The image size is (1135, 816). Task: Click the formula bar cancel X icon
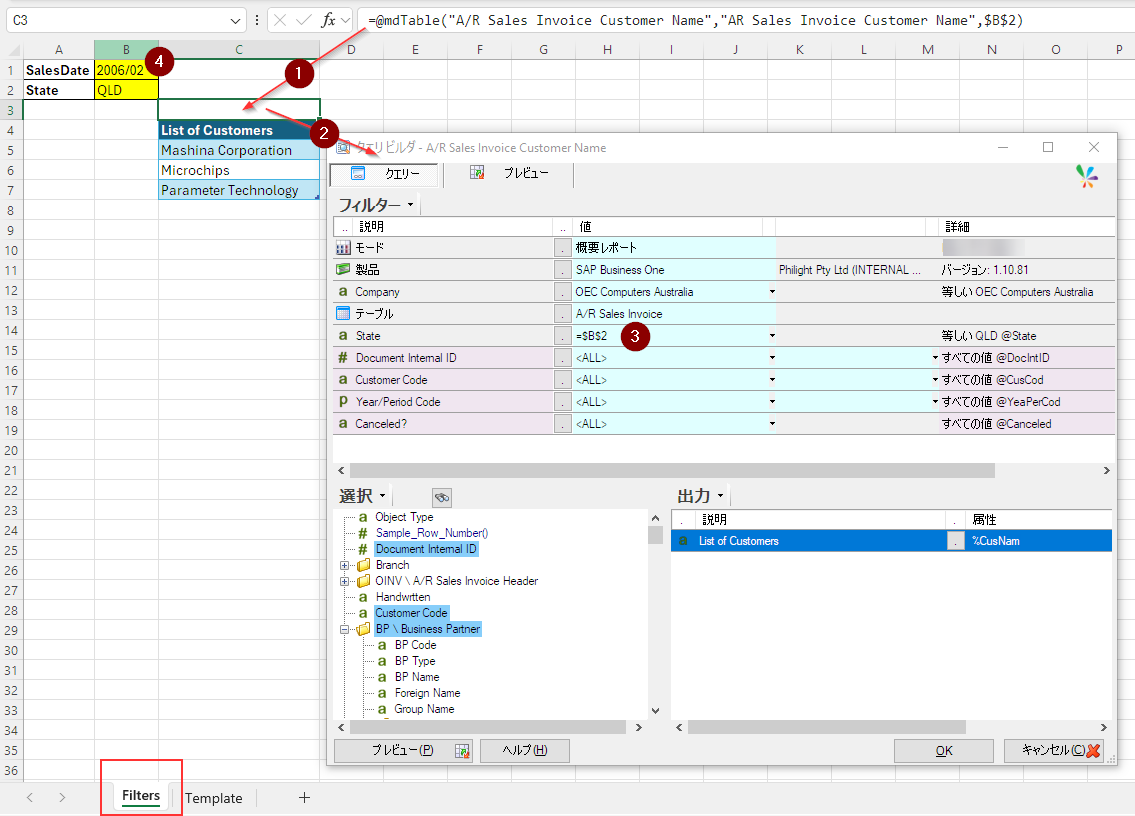(280, 20)
